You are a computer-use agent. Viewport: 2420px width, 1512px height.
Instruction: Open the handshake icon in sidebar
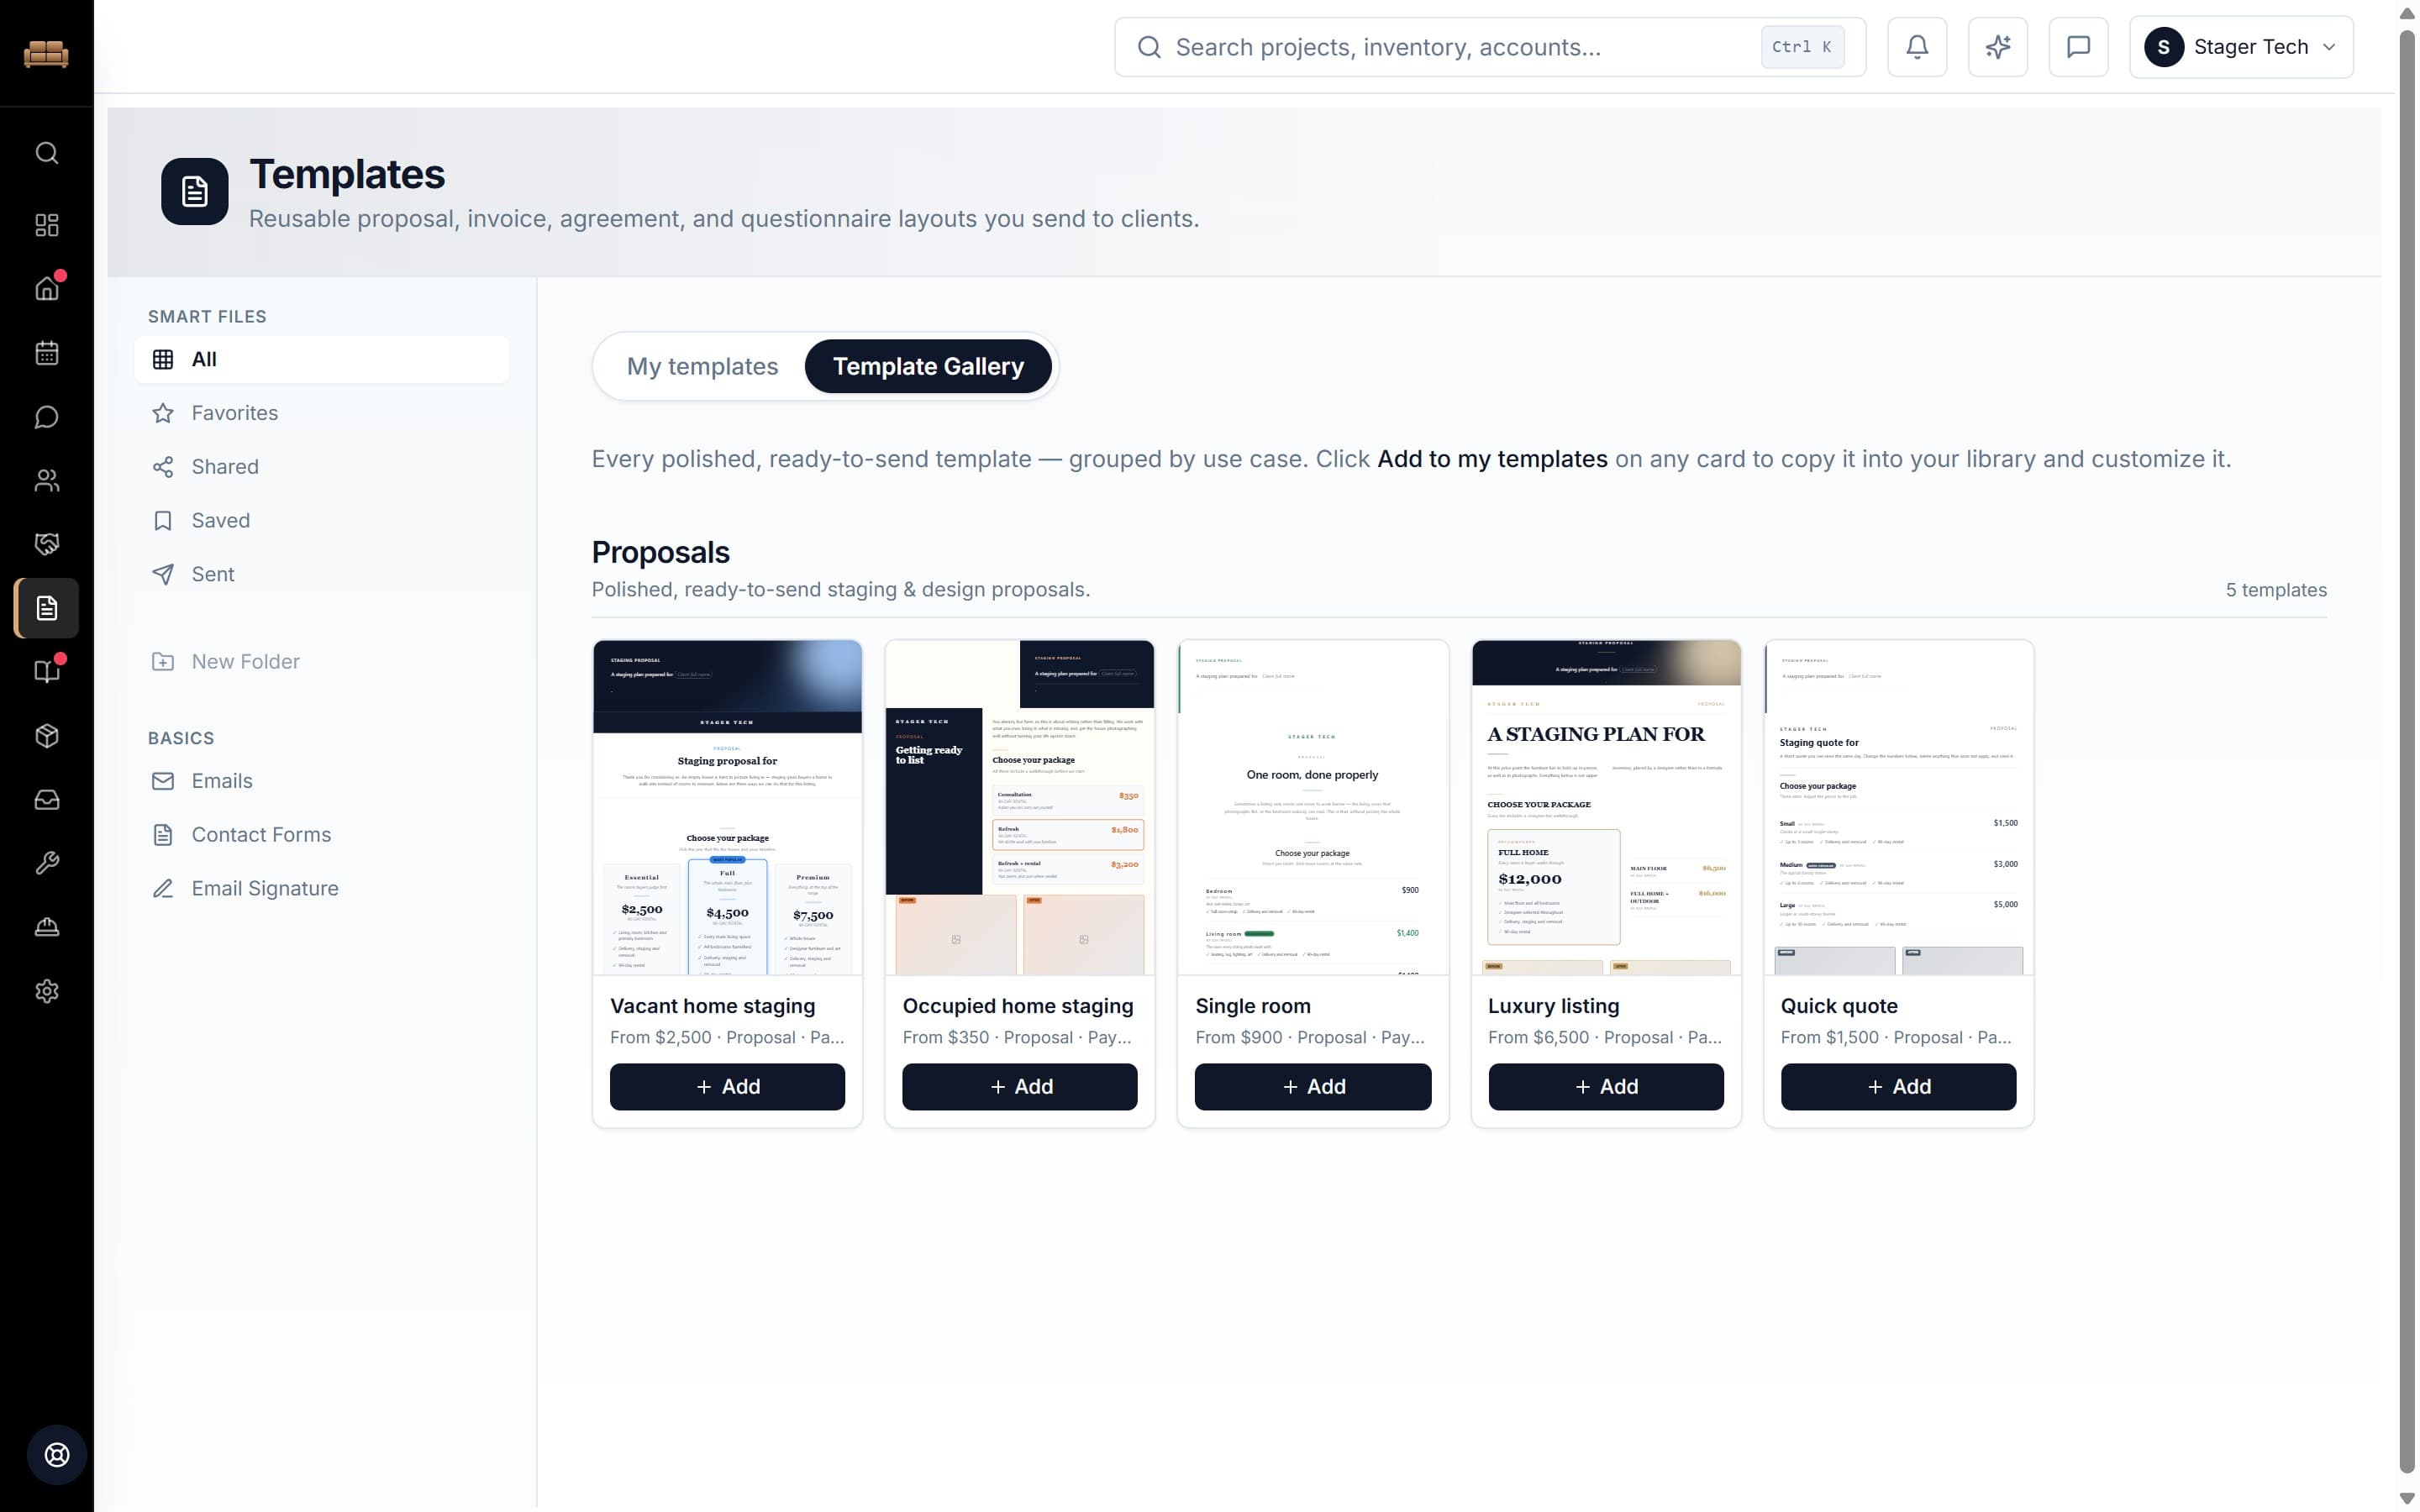pos(47,544)
